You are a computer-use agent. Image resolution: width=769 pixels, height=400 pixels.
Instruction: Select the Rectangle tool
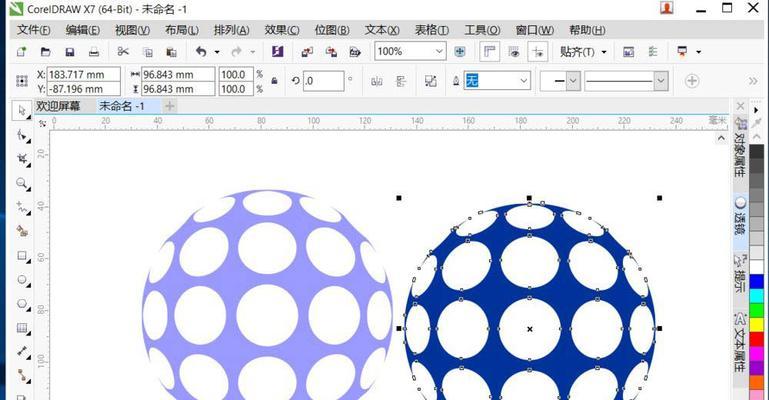(22, 255)
